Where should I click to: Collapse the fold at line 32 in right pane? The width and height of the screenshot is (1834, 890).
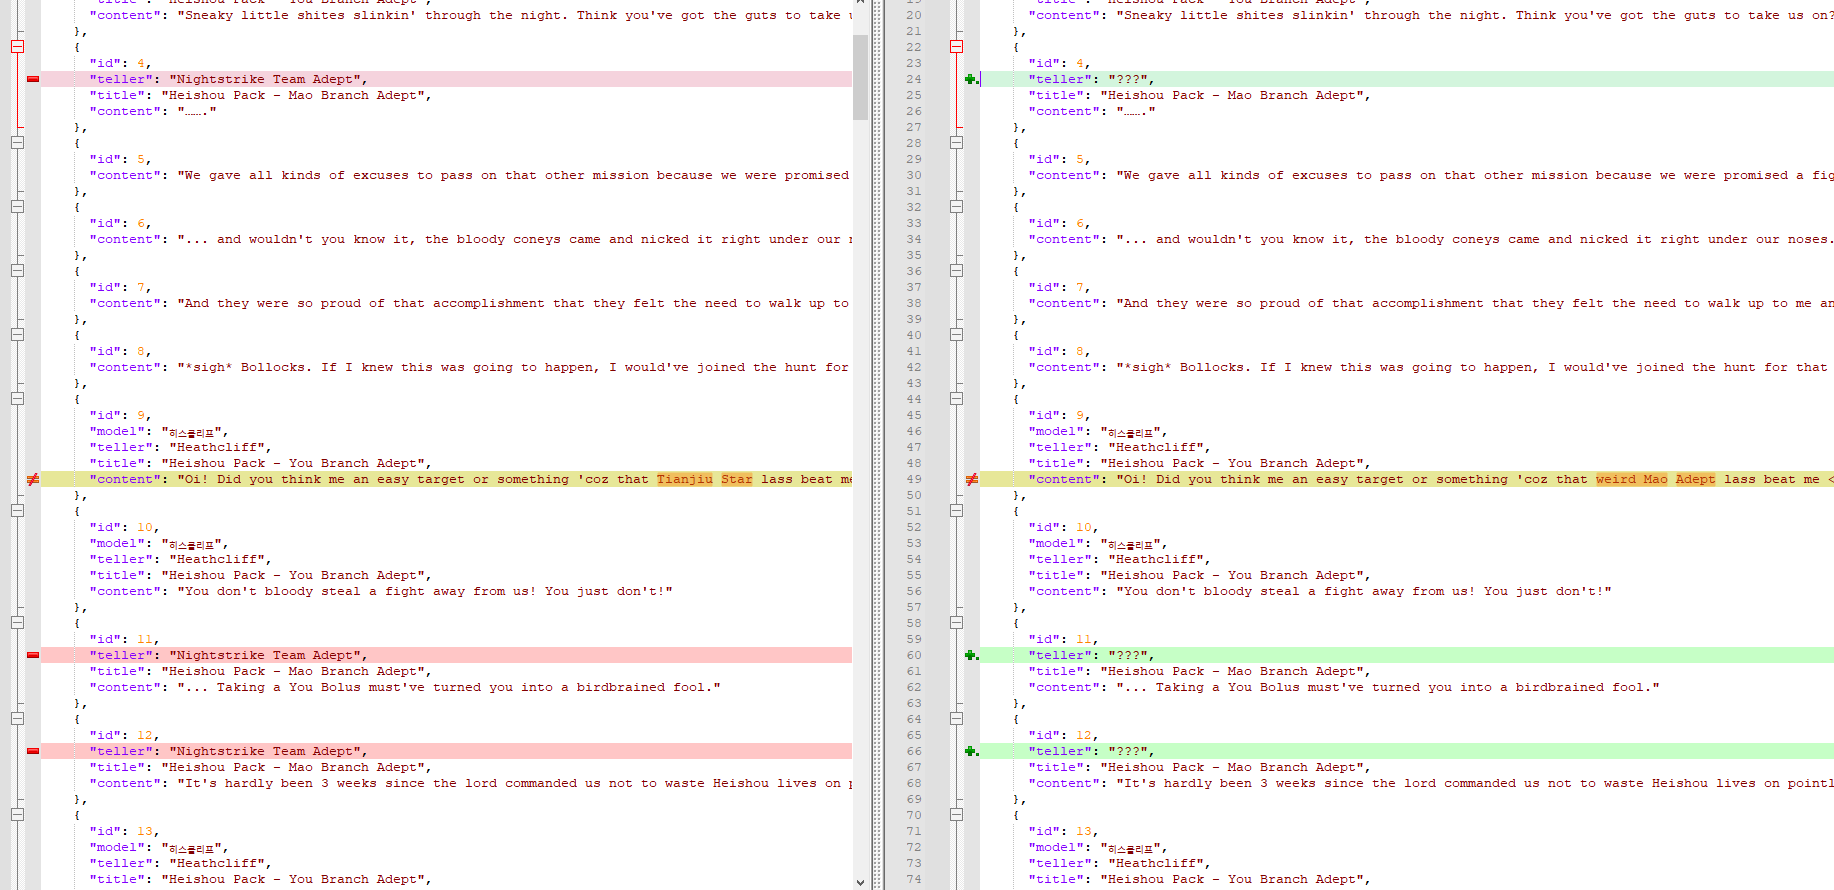pyautogui.click(x=956, y=207)
